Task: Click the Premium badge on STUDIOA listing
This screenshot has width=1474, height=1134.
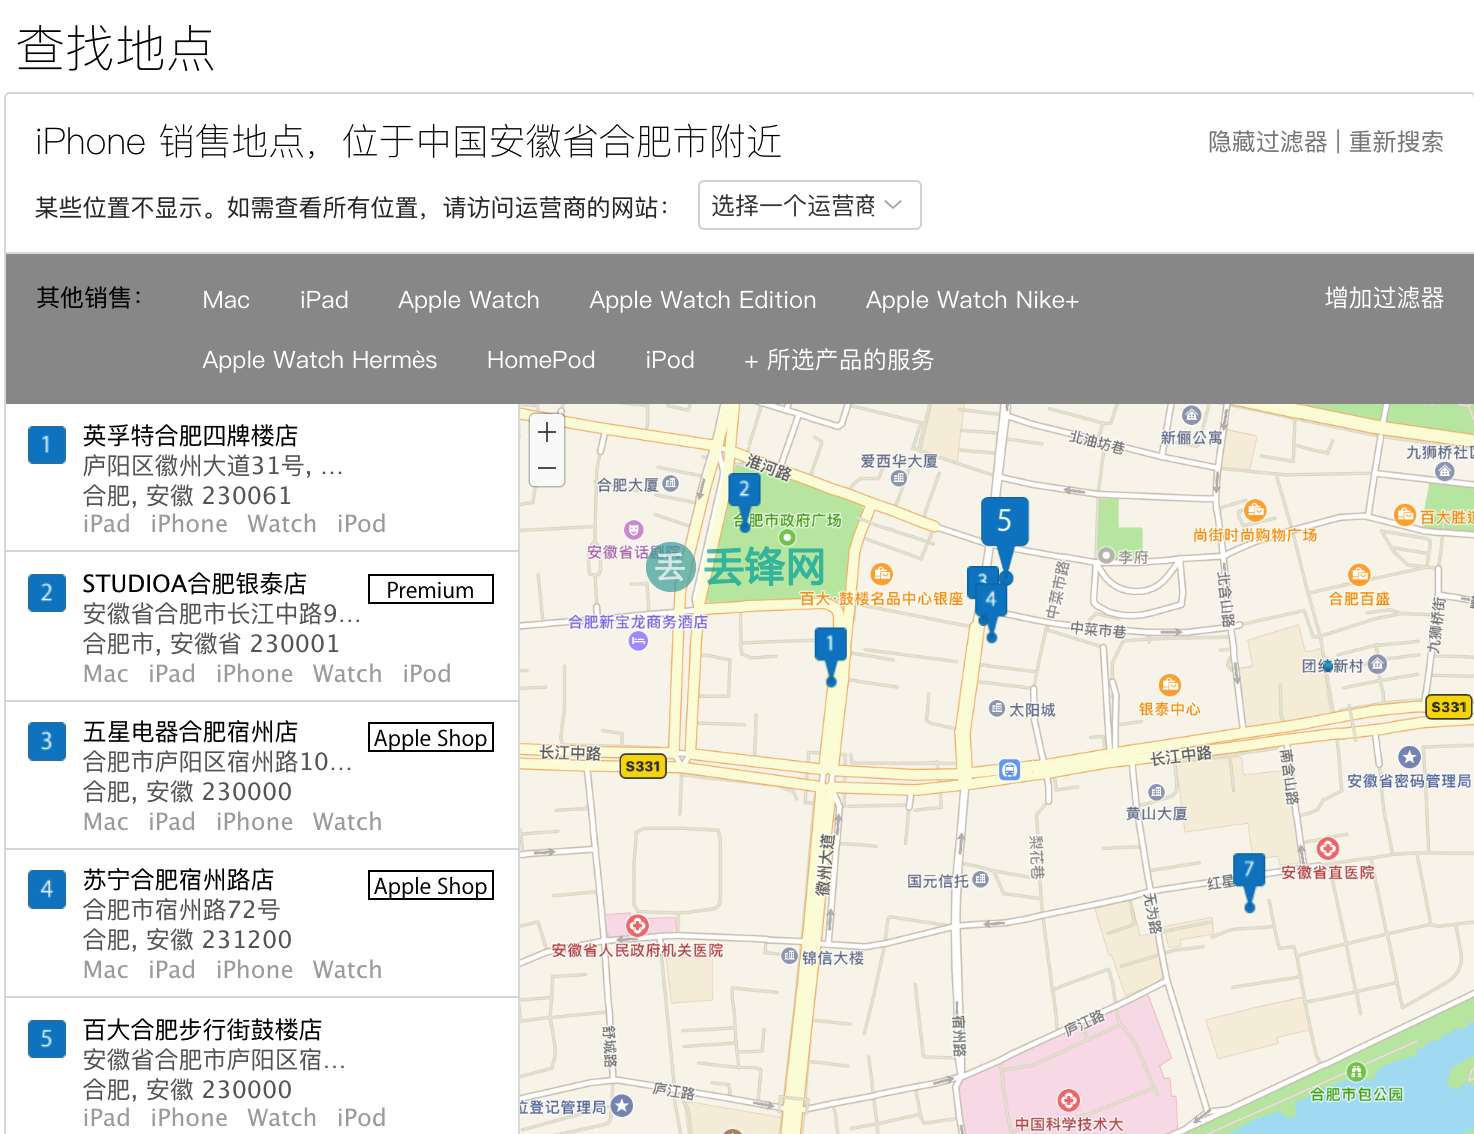Action: (x=431, y=589)
